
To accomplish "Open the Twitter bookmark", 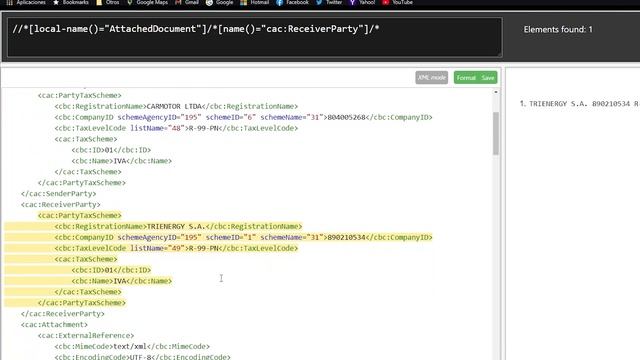I will (x=329, y=2).
